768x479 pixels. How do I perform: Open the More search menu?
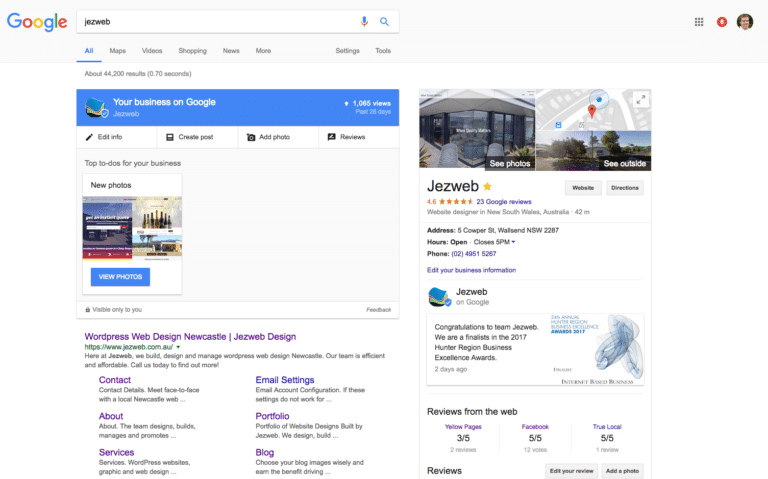pos(263,50)
